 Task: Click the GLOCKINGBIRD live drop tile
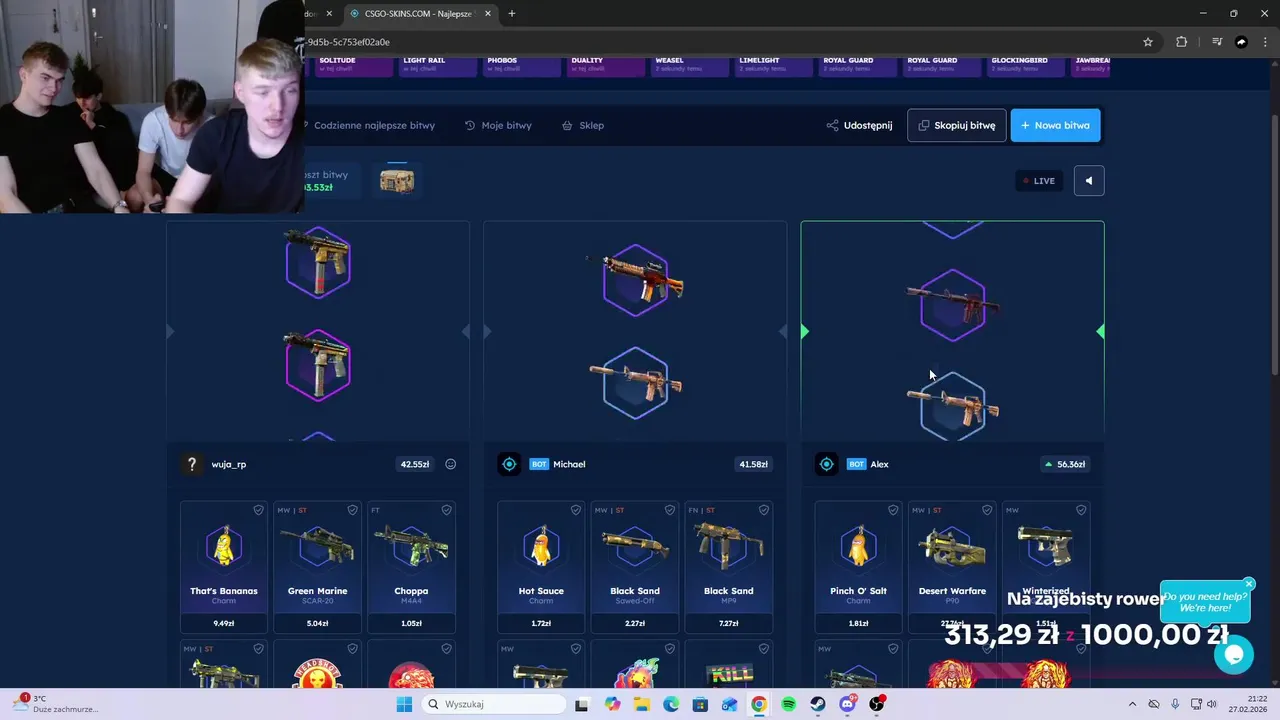[x=1027, y=66]
